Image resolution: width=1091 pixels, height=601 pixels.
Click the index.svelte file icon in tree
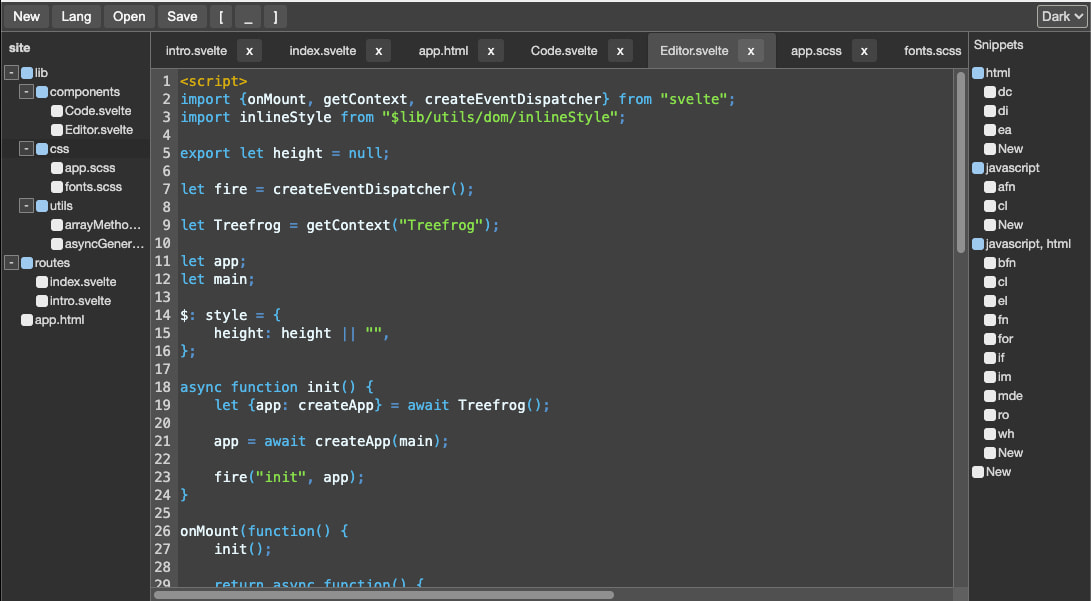point(42,282)
